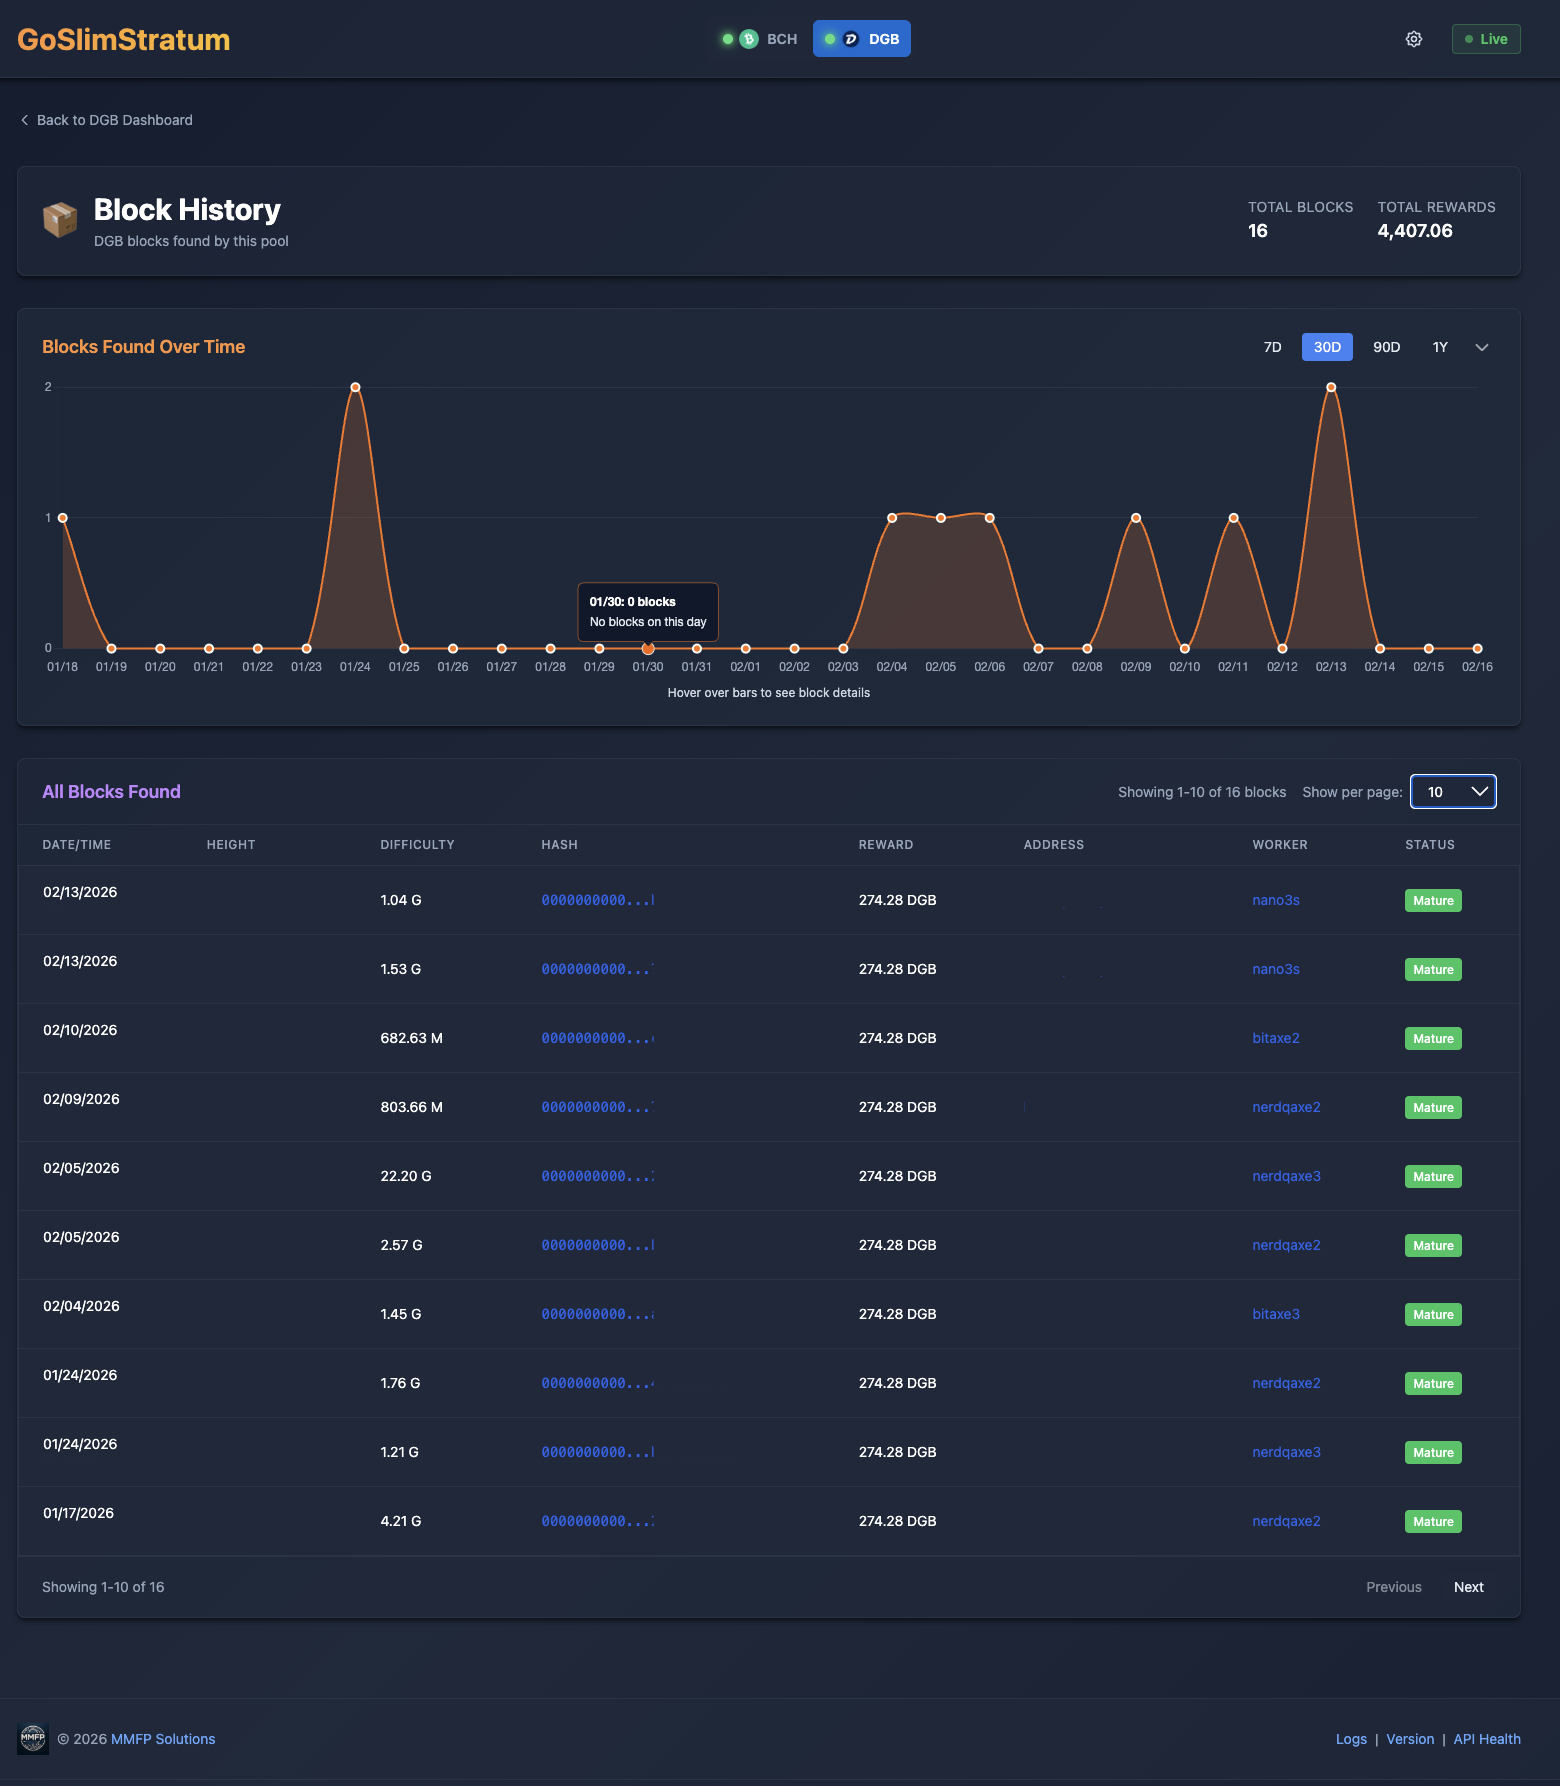Image resolution: width=1560 pixels, height=1786 pixels.
Task: Open hash link for 4.21 G block
Action: point(598,1521)
